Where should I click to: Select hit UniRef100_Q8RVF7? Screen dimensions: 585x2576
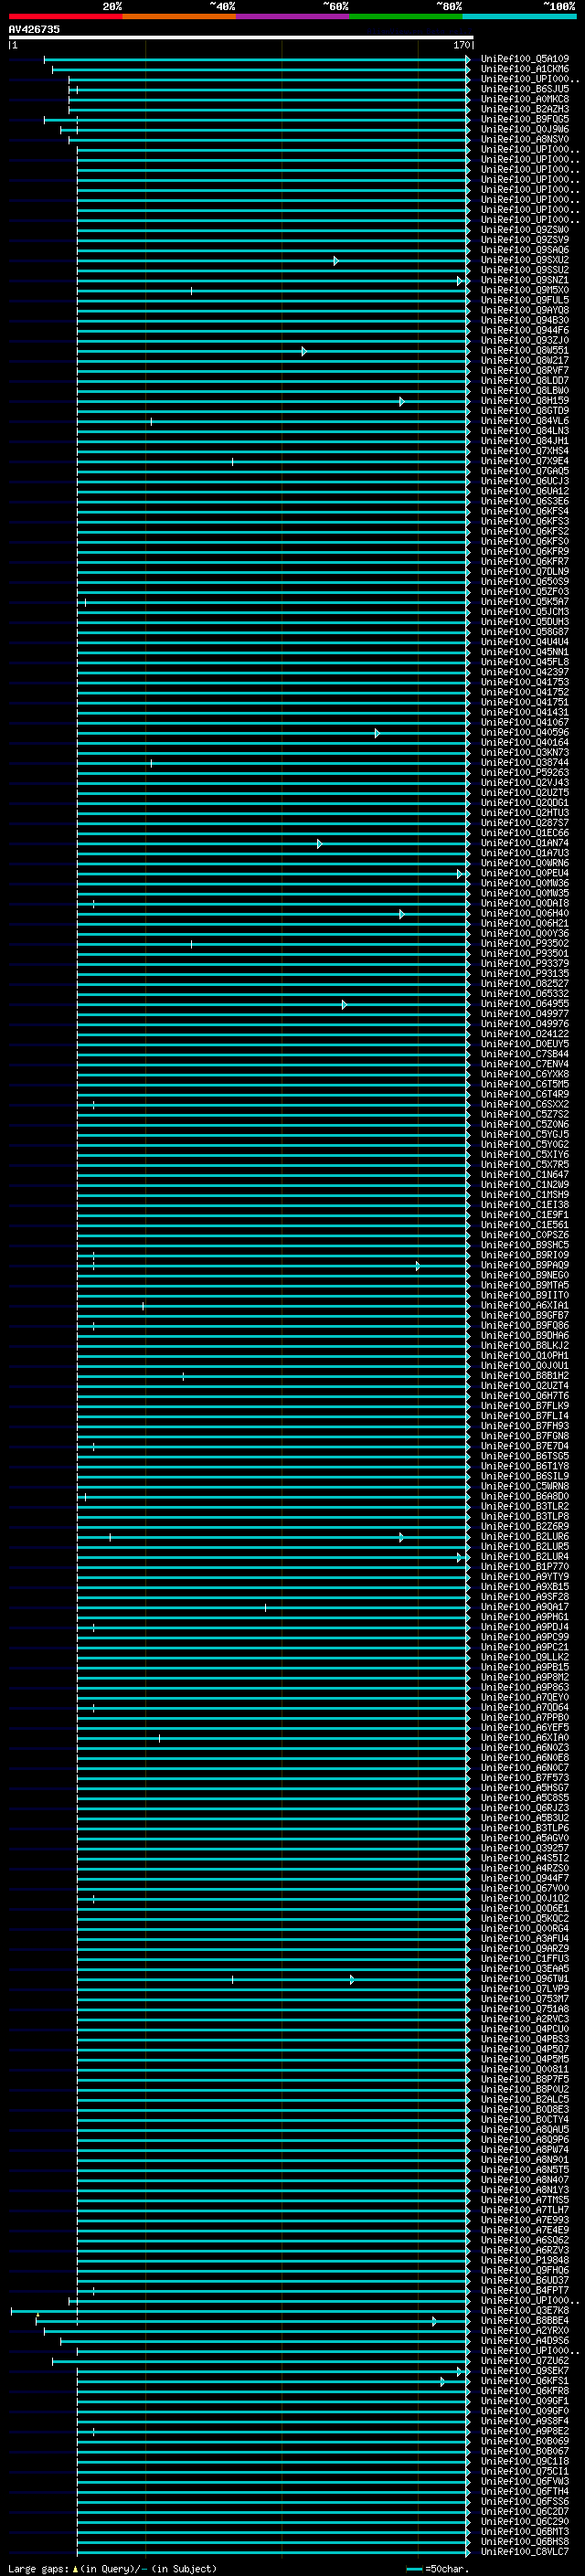click(525, 370)
